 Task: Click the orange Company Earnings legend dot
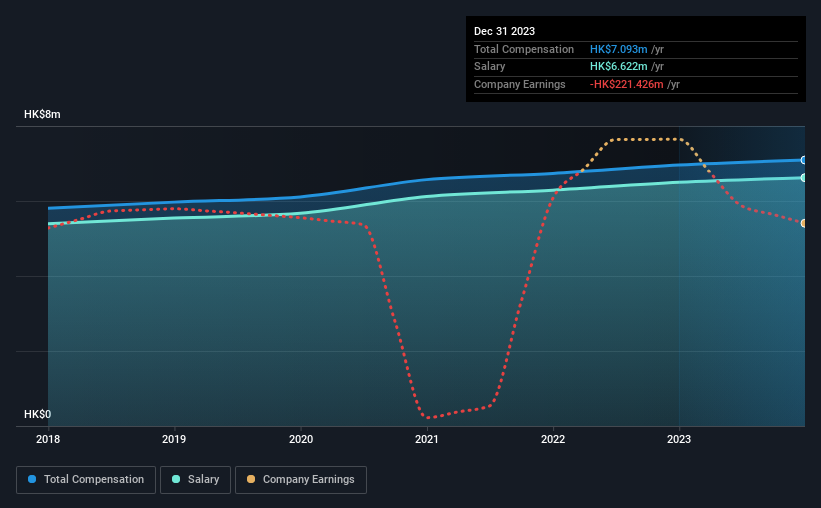click(x=251, y=479)
